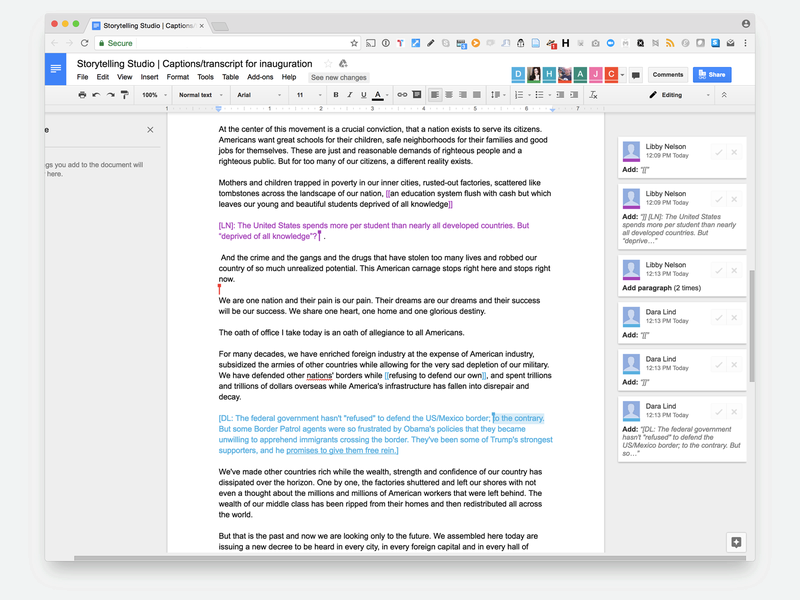800x600 pixels.
Task: Open the text color picker
Action: [378, 95]
